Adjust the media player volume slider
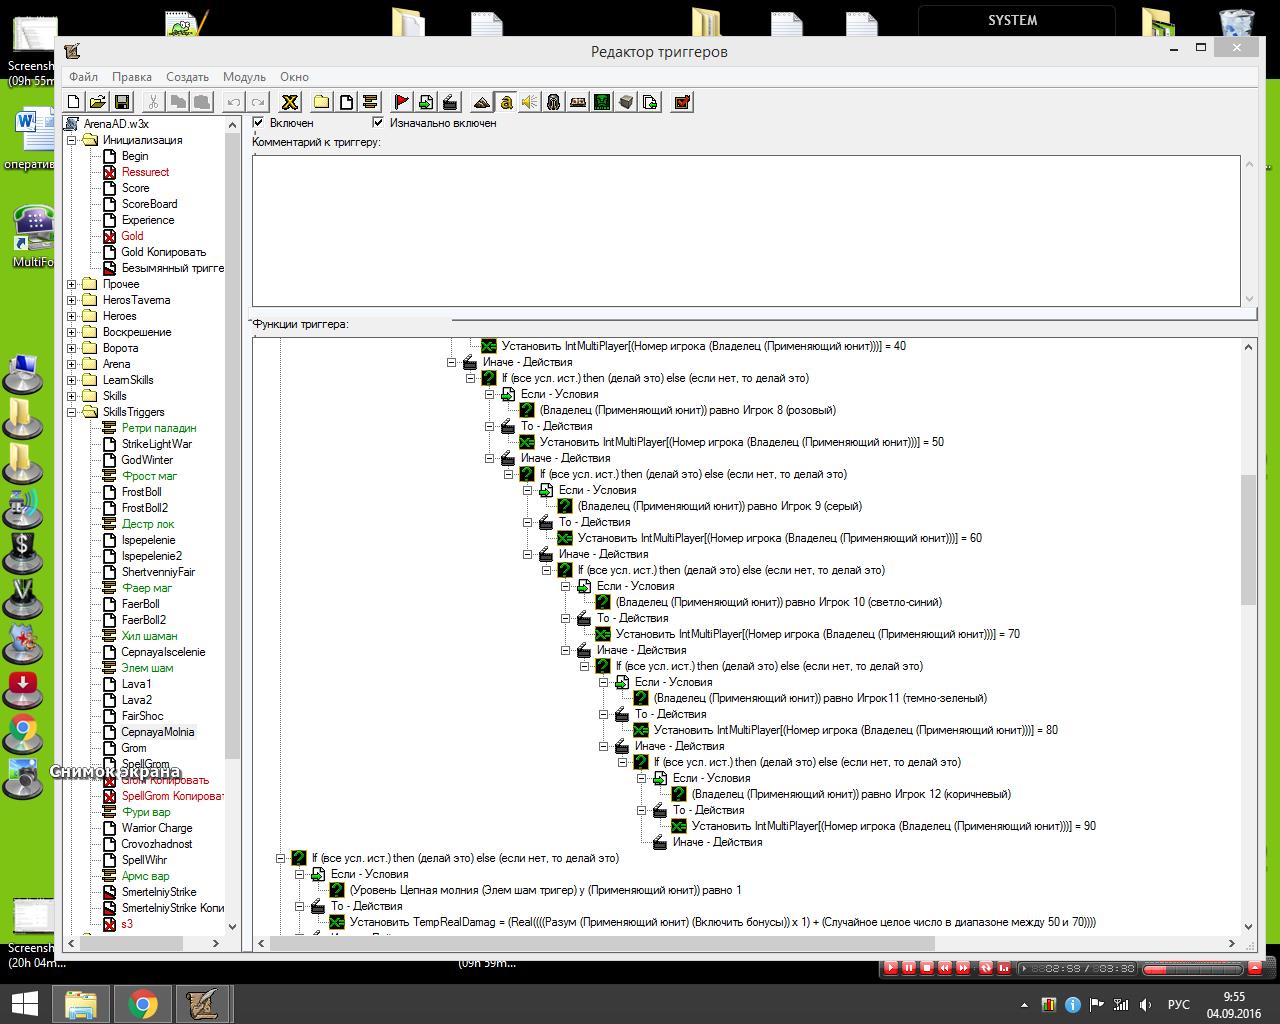The height and width of the screenshot is (1024, 1280). [1193, 968]
